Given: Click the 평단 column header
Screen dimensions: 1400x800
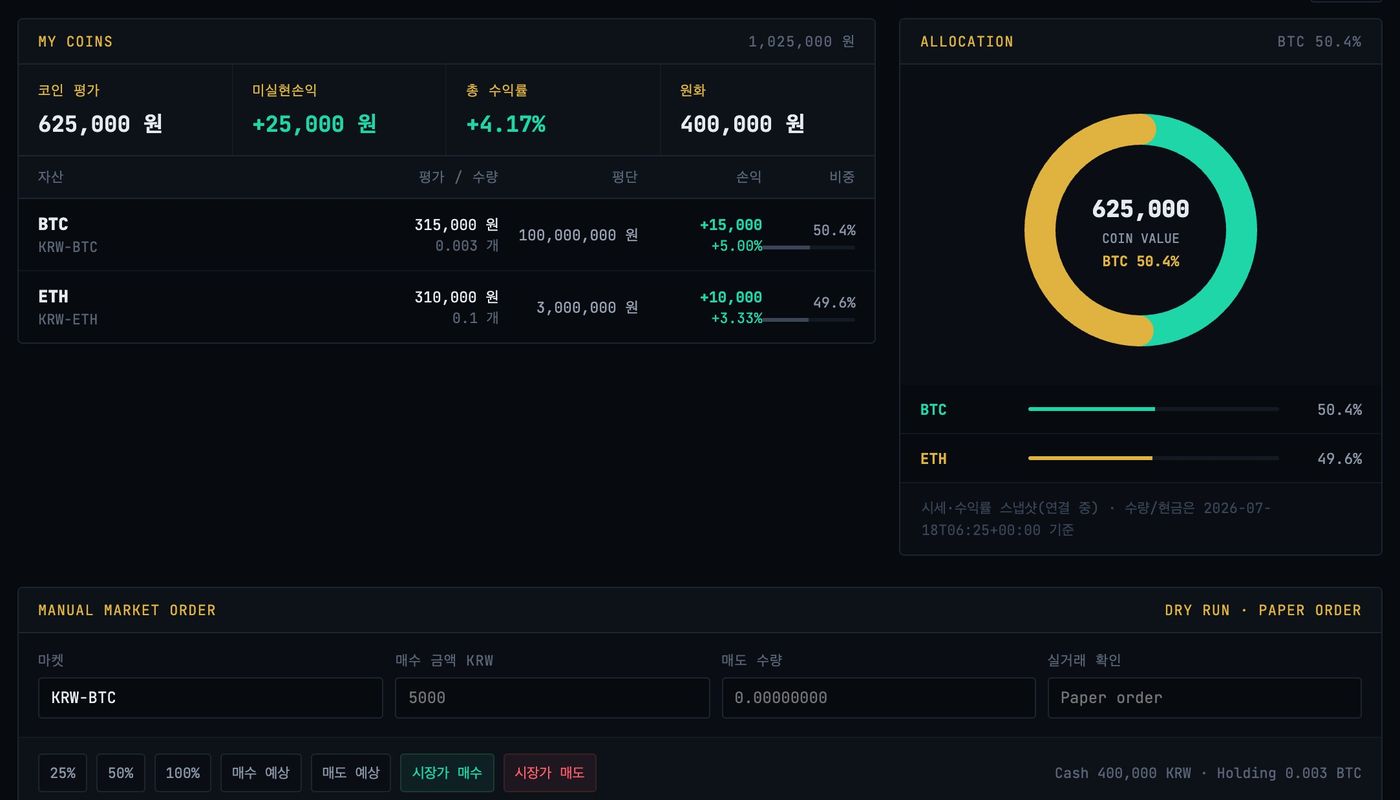Looking at the screenshot, I should 625,177.
